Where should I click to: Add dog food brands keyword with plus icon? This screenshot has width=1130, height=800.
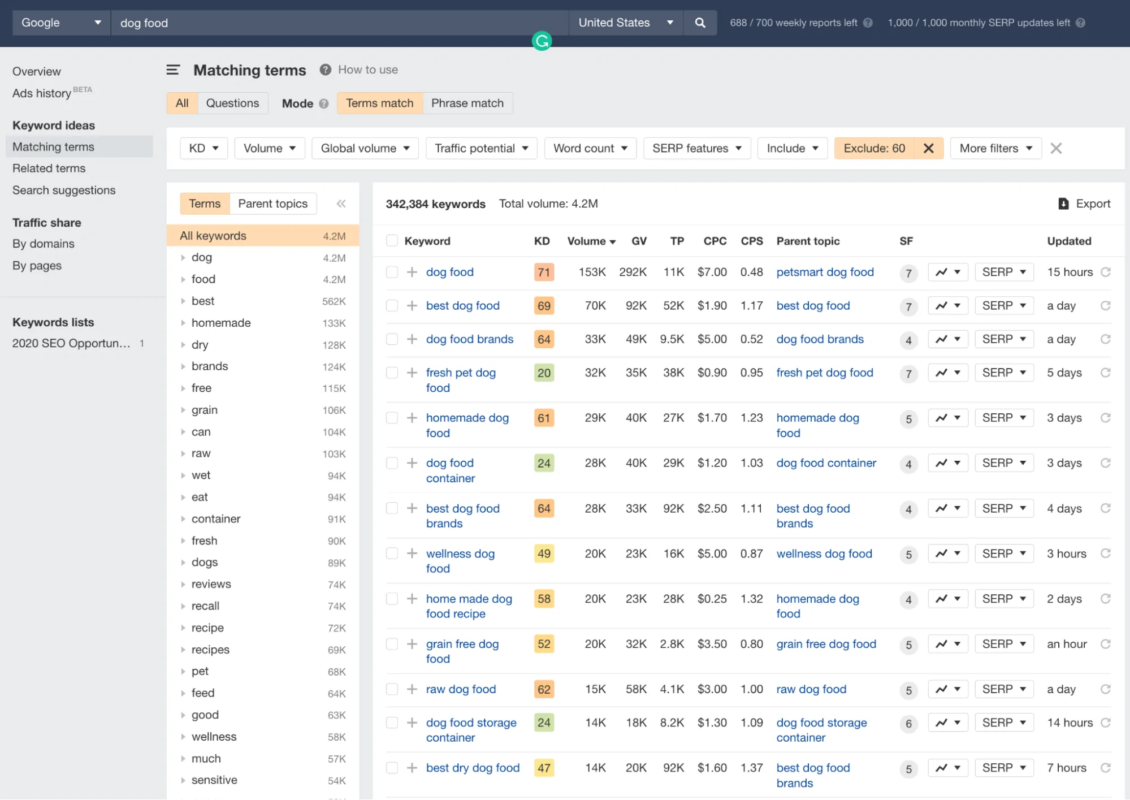pos(411,339)
